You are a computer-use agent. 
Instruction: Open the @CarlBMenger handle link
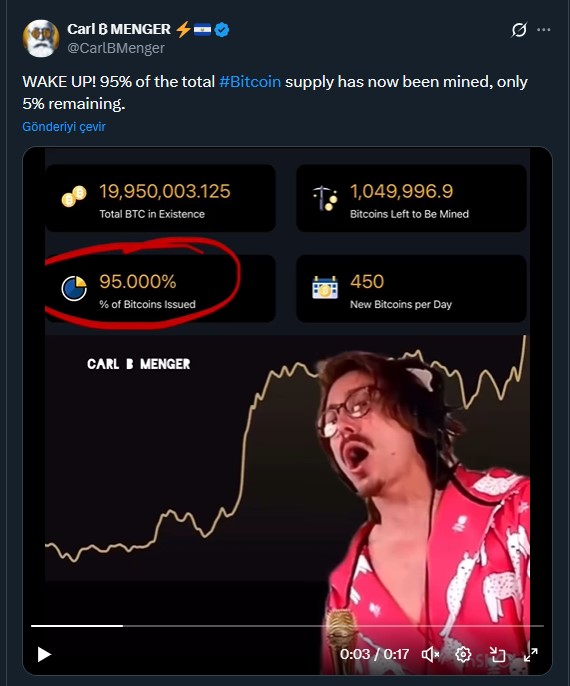pos(116,48)
